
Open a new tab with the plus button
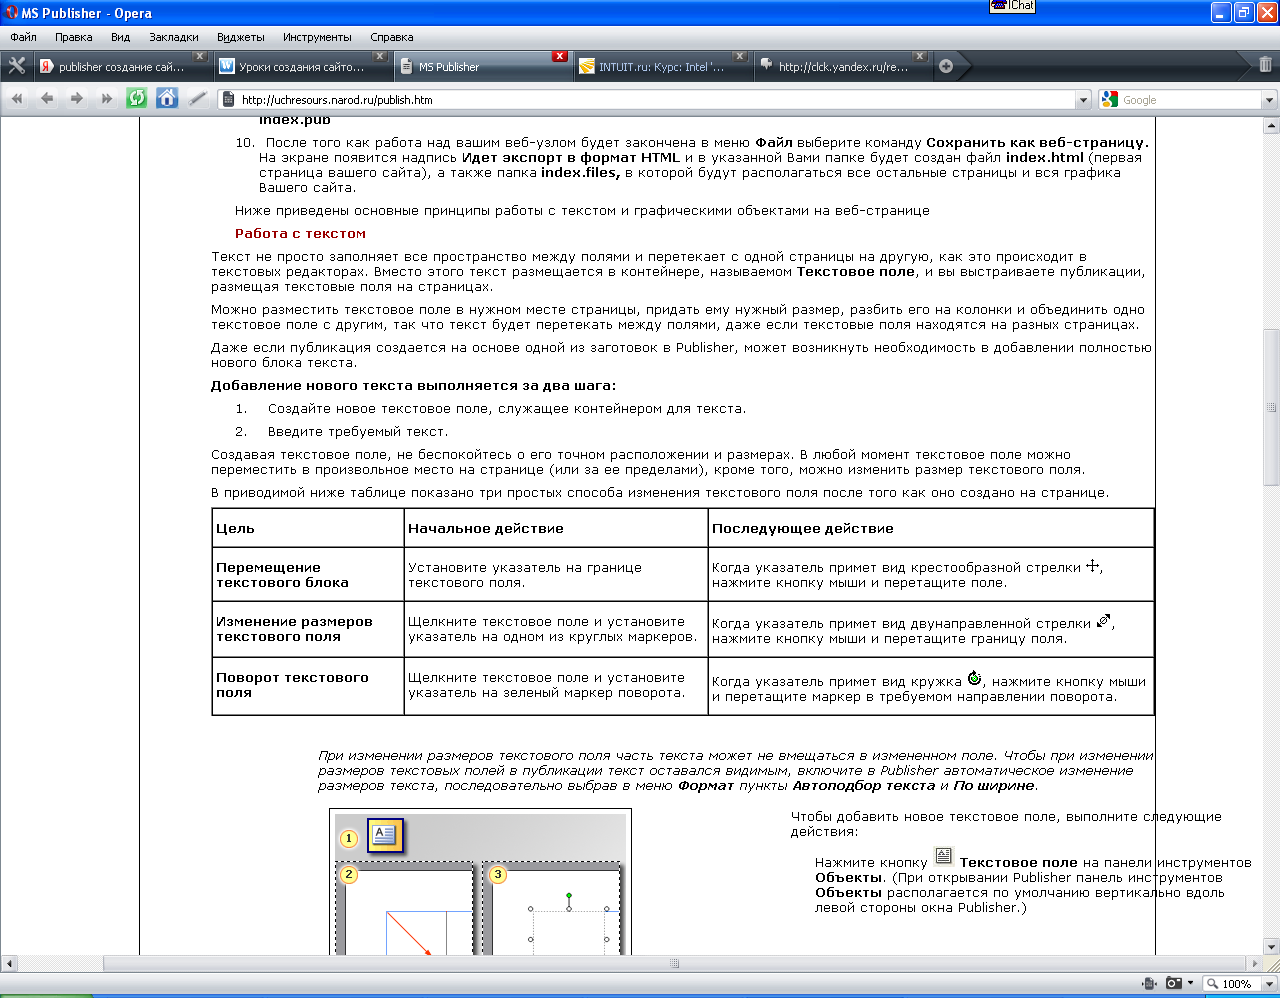click(x=946, y=66)
